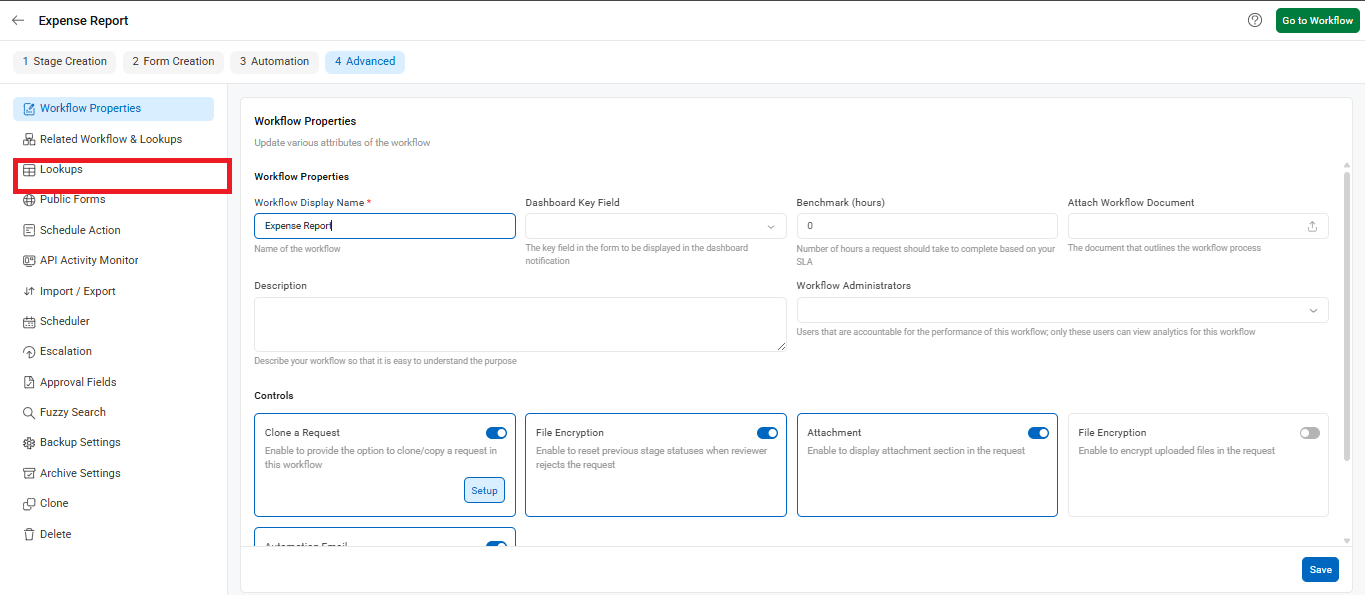Open Workflow Properties in the sidebar
The height and width of the screenshot is (595, 1365).
114,109
